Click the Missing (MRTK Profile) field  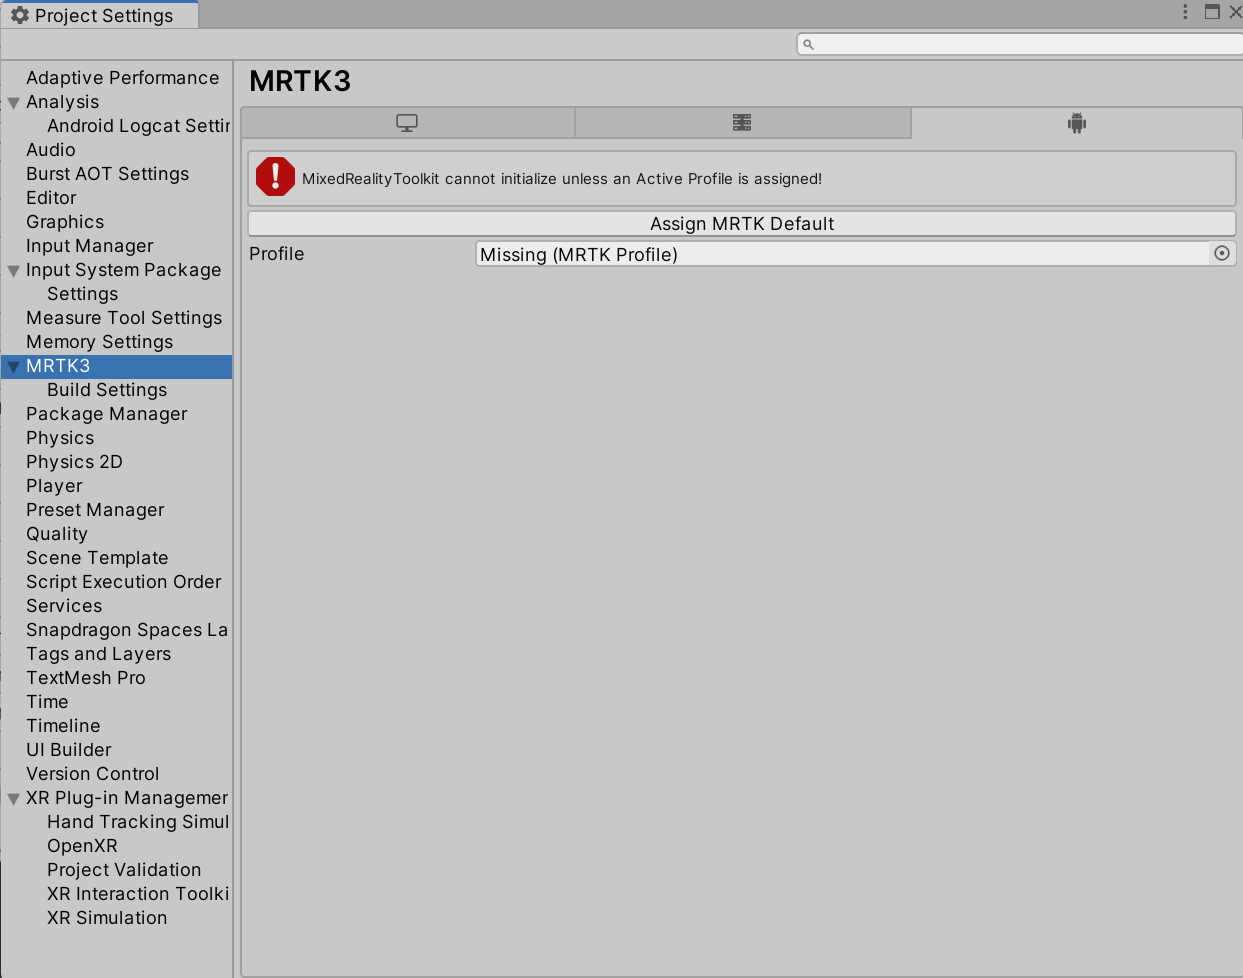(x=842, y=254)
